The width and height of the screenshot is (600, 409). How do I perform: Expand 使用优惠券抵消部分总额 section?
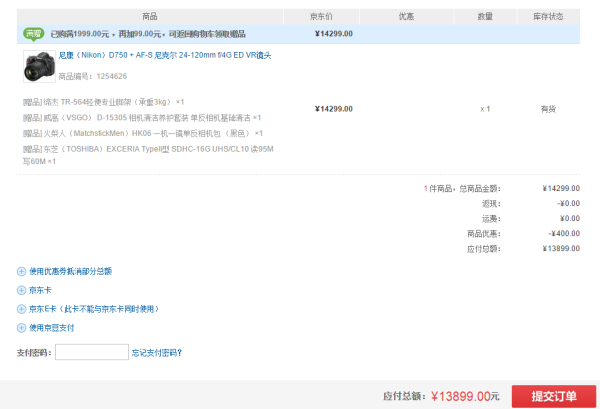(70, 271)
